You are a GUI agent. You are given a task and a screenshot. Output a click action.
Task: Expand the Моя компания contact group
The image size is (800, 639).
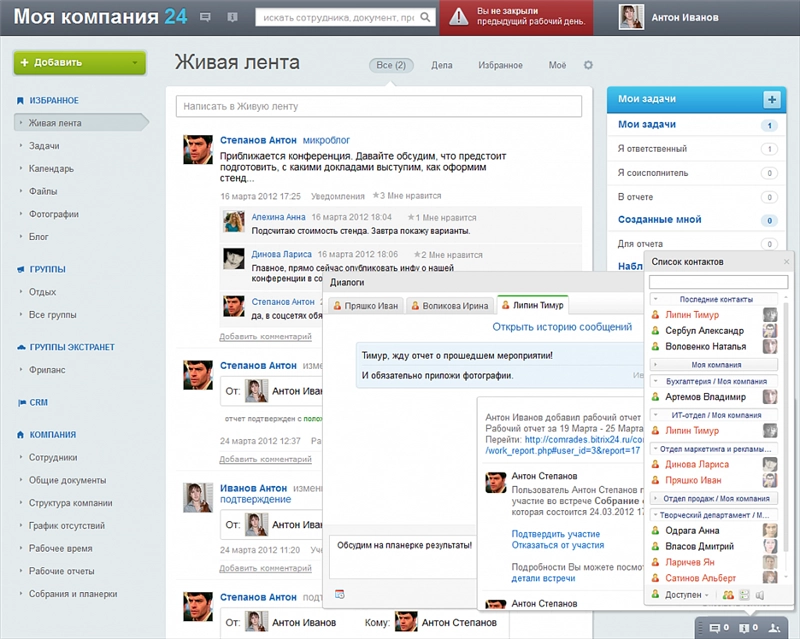click(x=714, y=365)
